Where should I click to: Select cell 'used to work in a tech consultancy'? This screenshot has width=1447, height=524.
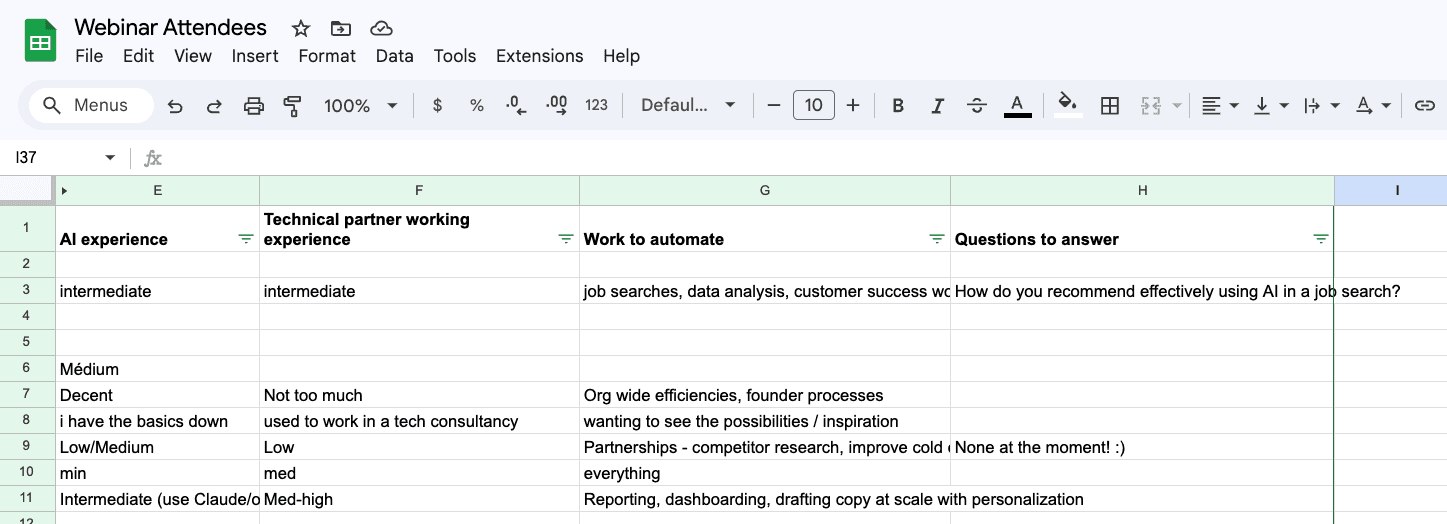pyautogui.click(x=419, y=420)
